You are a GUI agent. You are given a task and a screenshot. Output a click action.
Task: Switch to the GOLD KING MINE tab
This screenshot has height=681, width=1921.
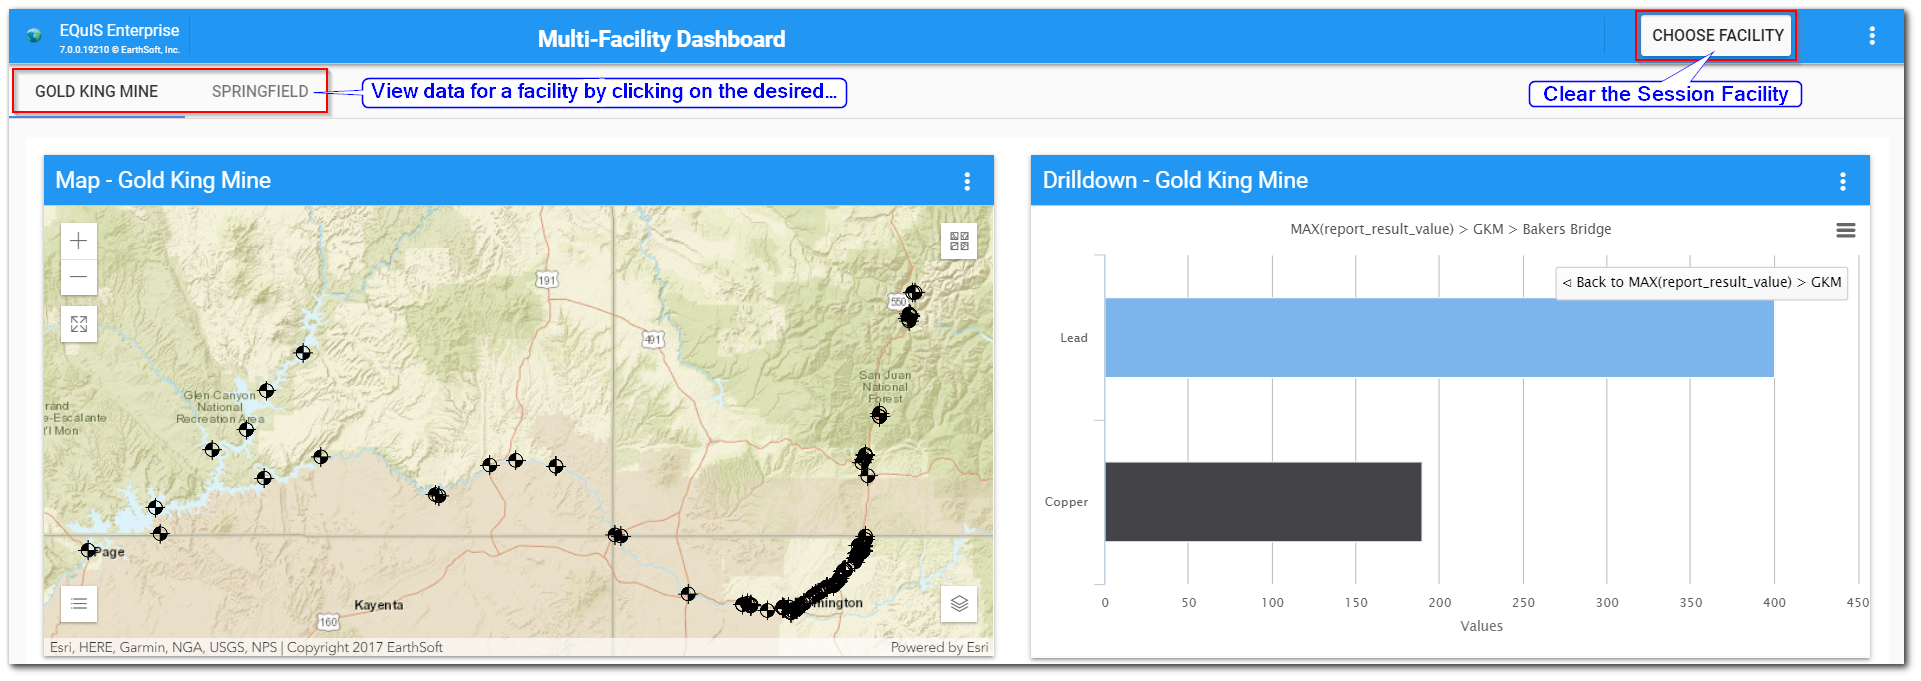tap(97, 91)
